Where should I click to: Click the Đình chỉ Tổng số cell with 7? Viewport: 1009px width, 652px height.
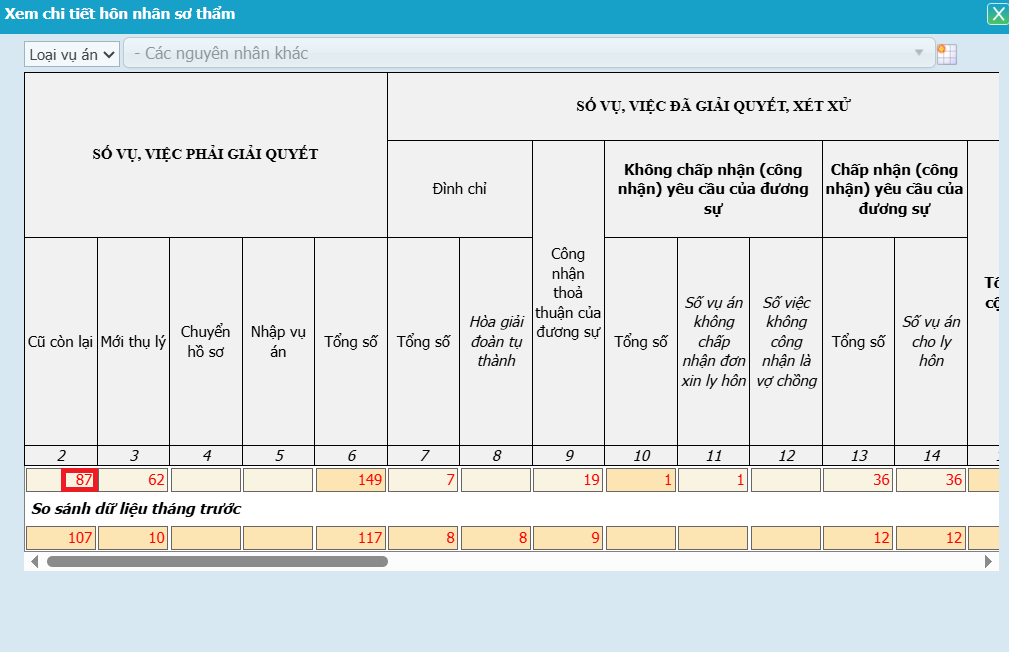pos(423,480)
